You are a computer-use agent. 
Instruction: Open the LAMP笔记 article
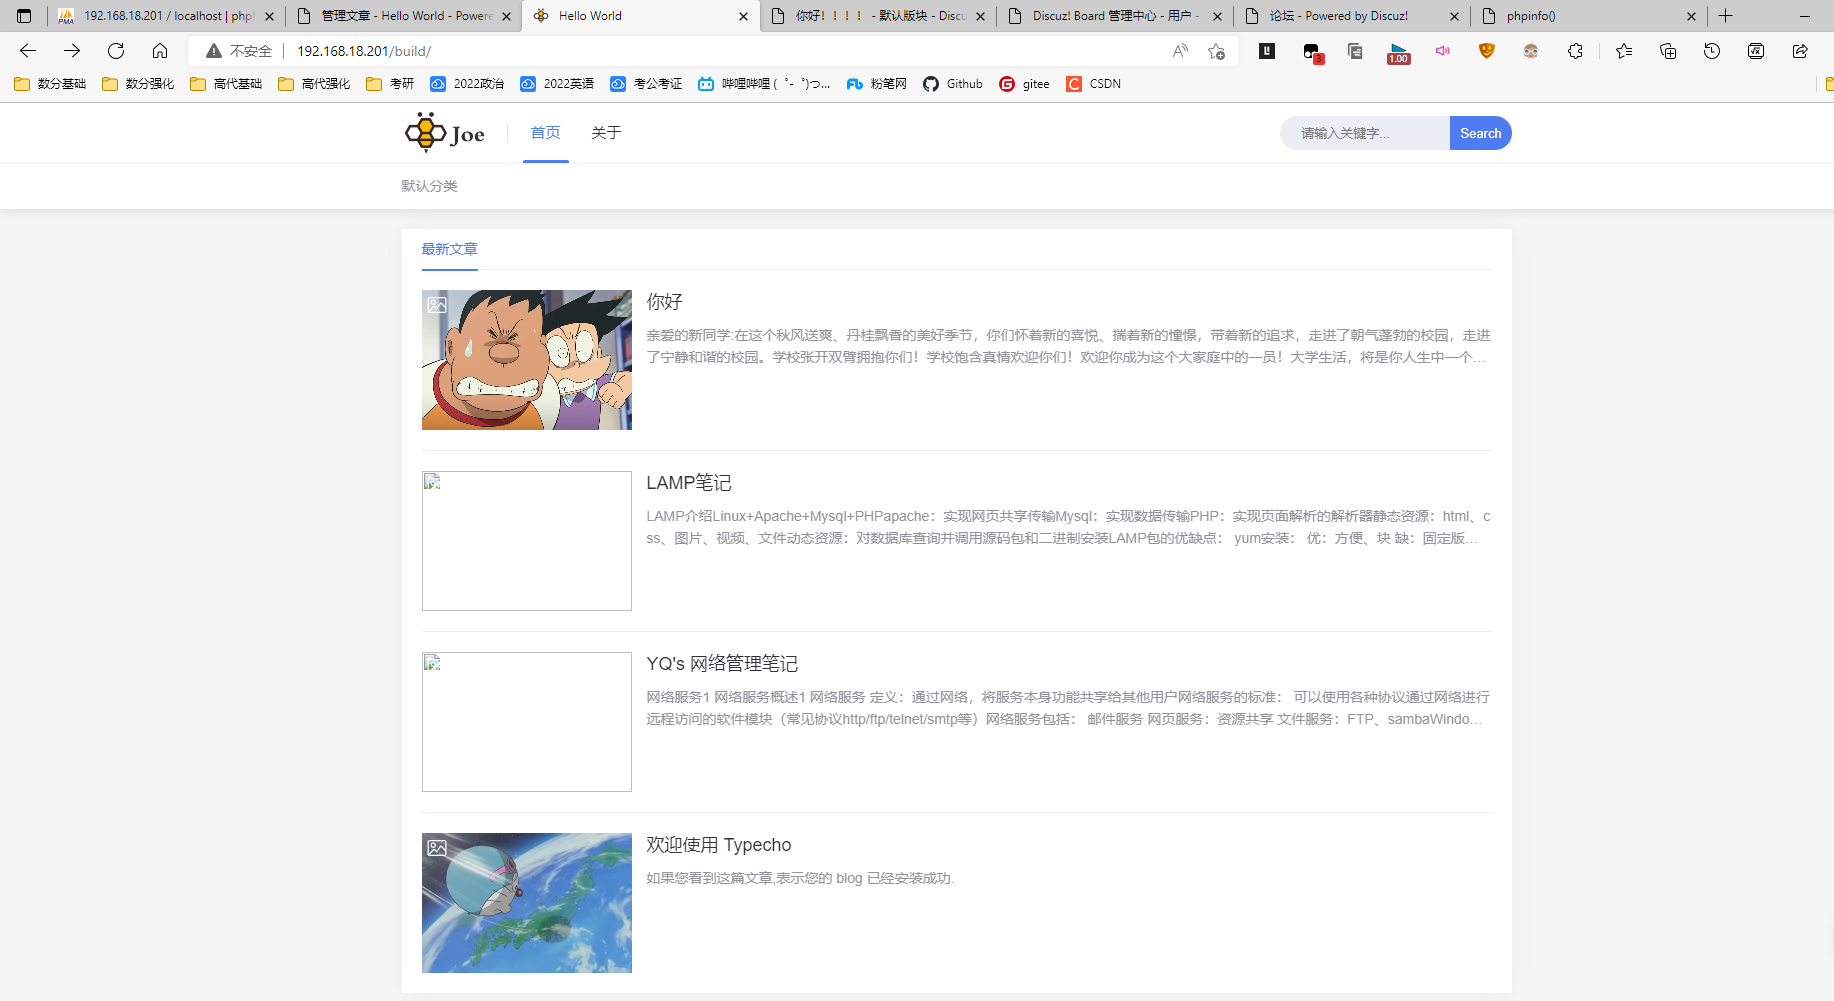click(x=688, y=483)
